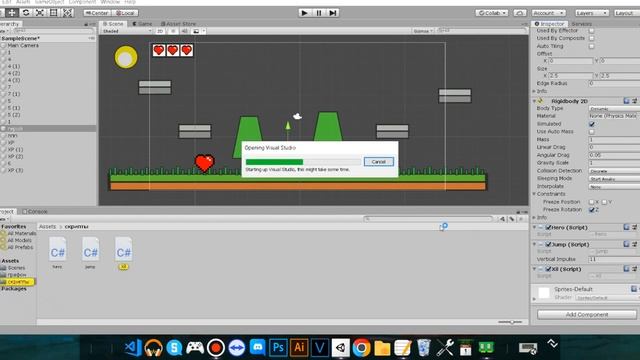Open Google Chrome from the taskbar

pyautogui.click(x=361, y=348)
